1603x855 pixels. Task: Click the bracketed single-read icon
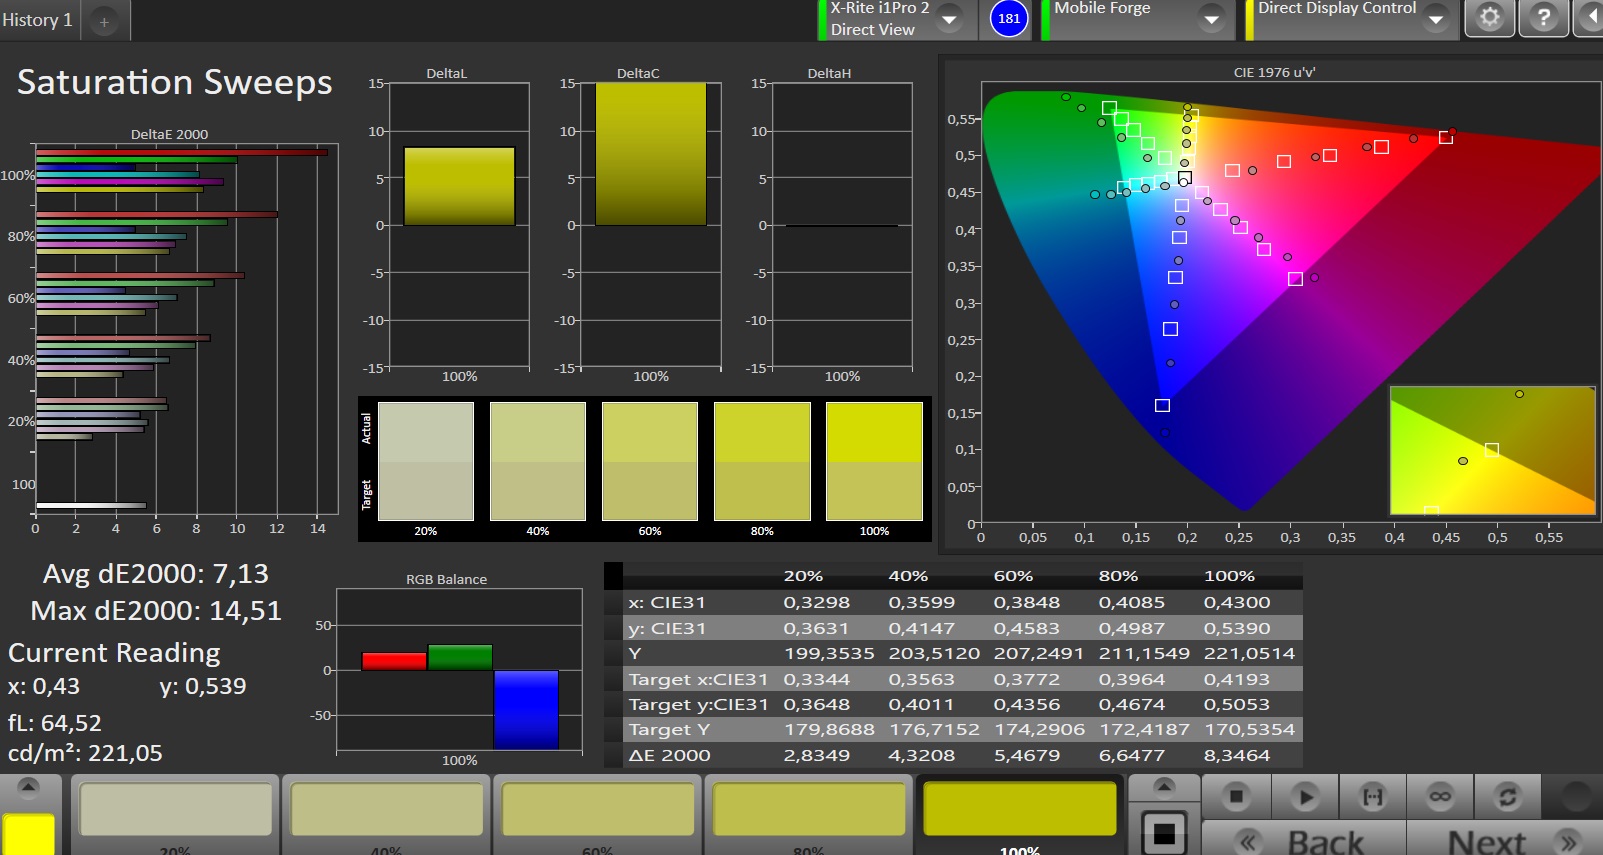1373,796
